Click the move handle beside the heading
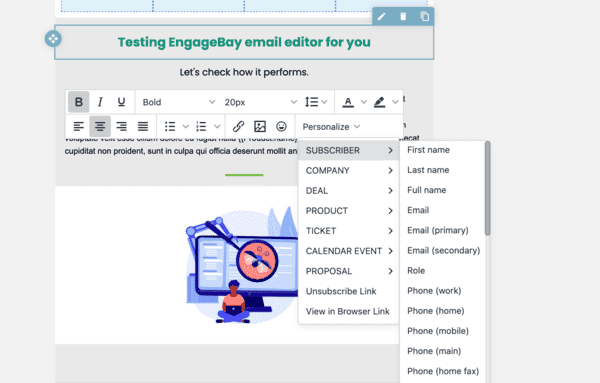Viewport: 600px width, 383px height. pos(53,39)
